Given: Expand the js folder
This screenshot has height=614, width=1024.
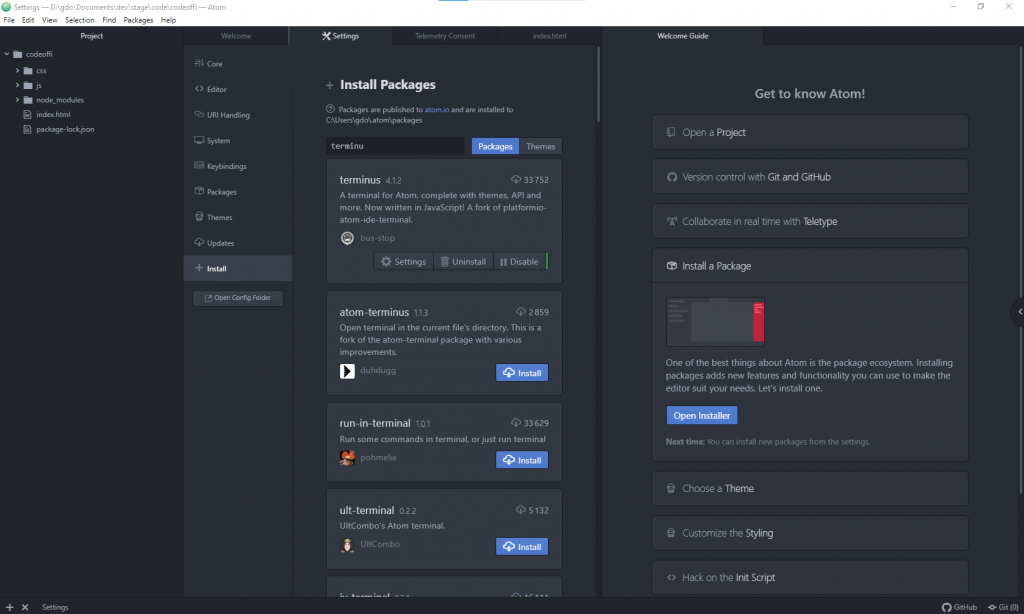Looking at the screenshot, I should tap(17, 86).
